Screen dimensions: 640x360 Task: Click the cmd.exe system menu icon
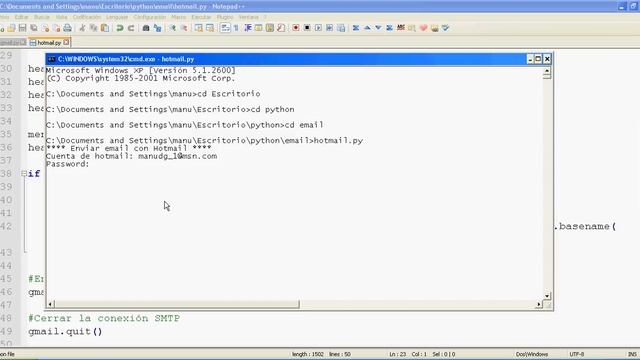pos(51,59)
